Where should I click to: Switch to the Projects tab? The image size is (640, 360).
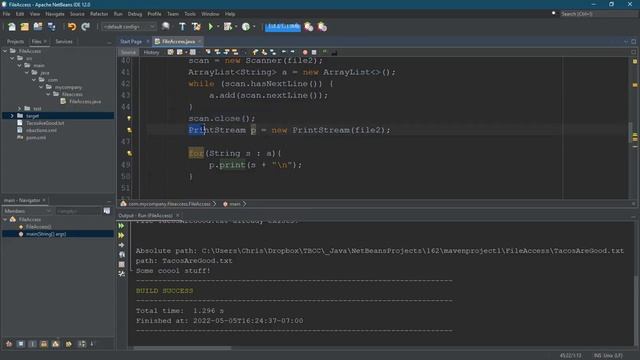(x=16, y=42)
